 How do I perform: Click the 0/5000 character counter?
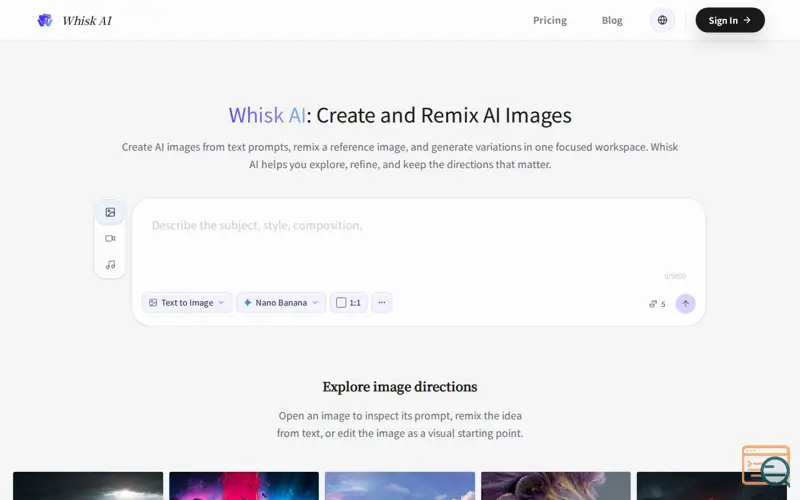click(x=674, y=277)
